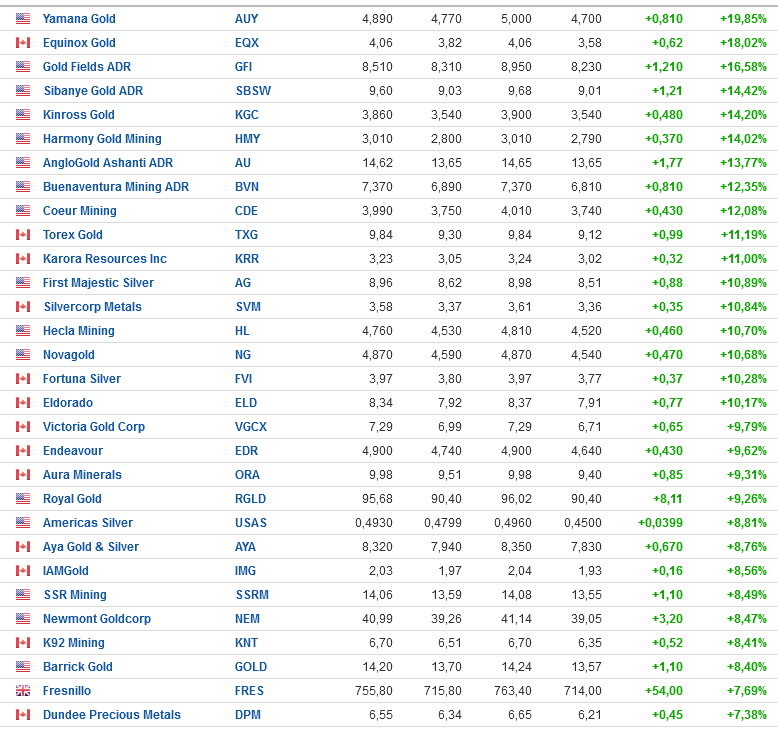The height and width of the screenshot is (729, 778).
Task: Go to the Eldorado link
Action: coord(68,402)
